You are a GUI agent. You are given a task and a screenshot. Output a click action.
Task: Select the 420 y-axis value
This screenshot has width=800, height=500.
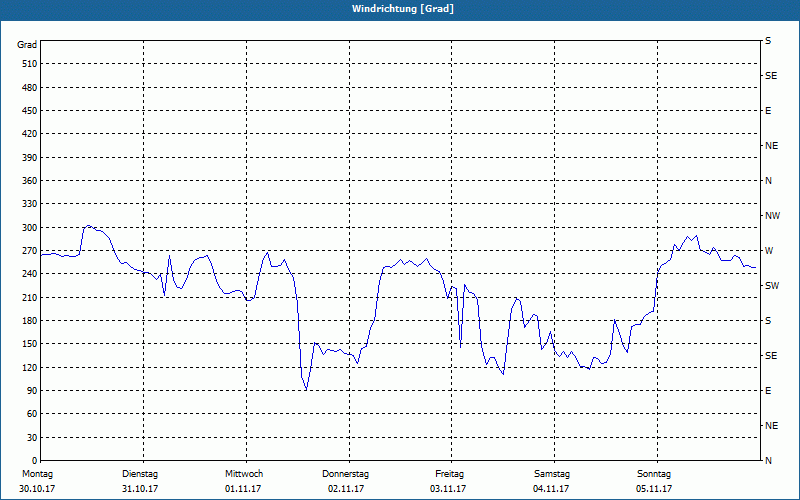[x=30, y=134]
